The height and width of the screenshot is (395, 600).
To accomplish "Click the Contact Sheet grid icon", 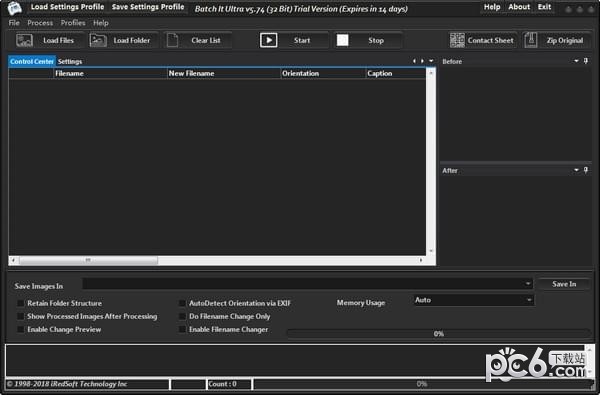I will pos(457,40).
